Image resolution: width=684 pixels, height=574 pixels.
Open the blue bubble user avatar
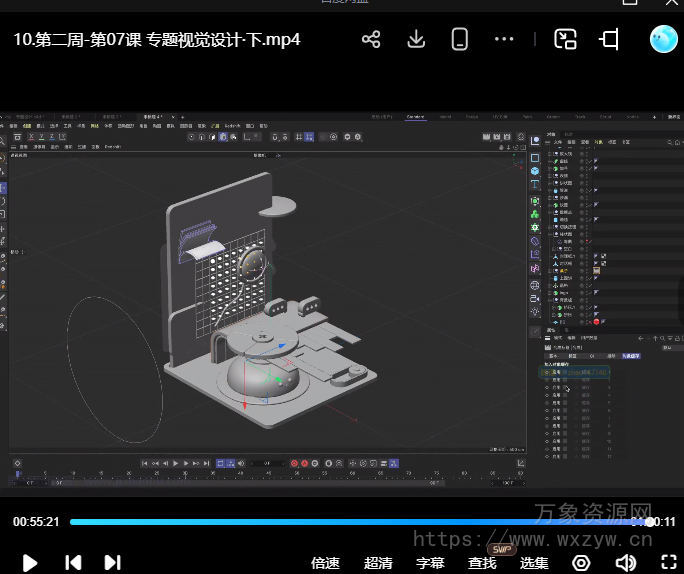pos(663,39)
